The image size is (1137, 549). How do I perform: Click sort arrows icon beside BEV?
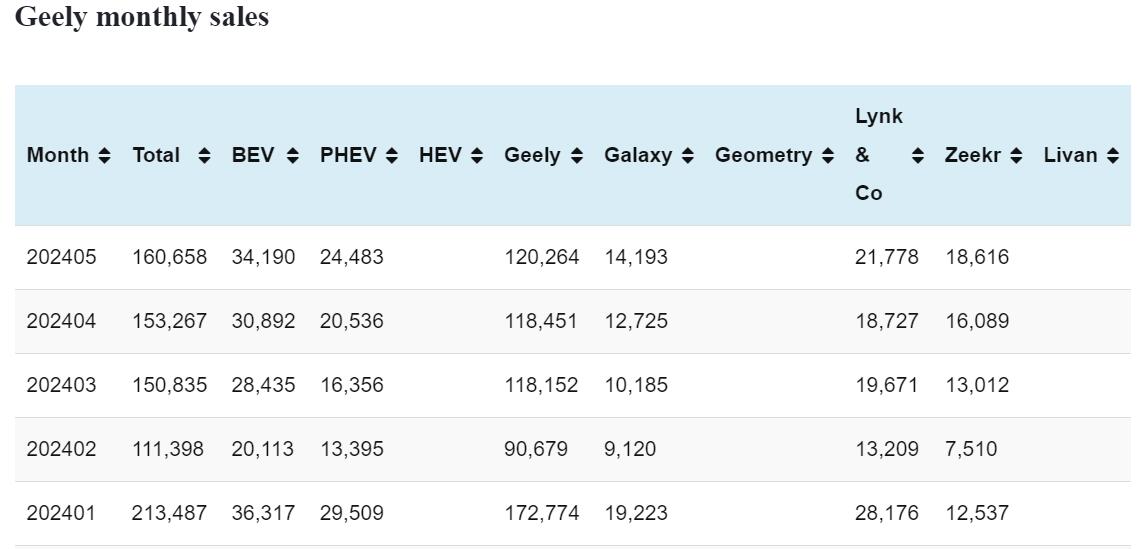[292, 156]
